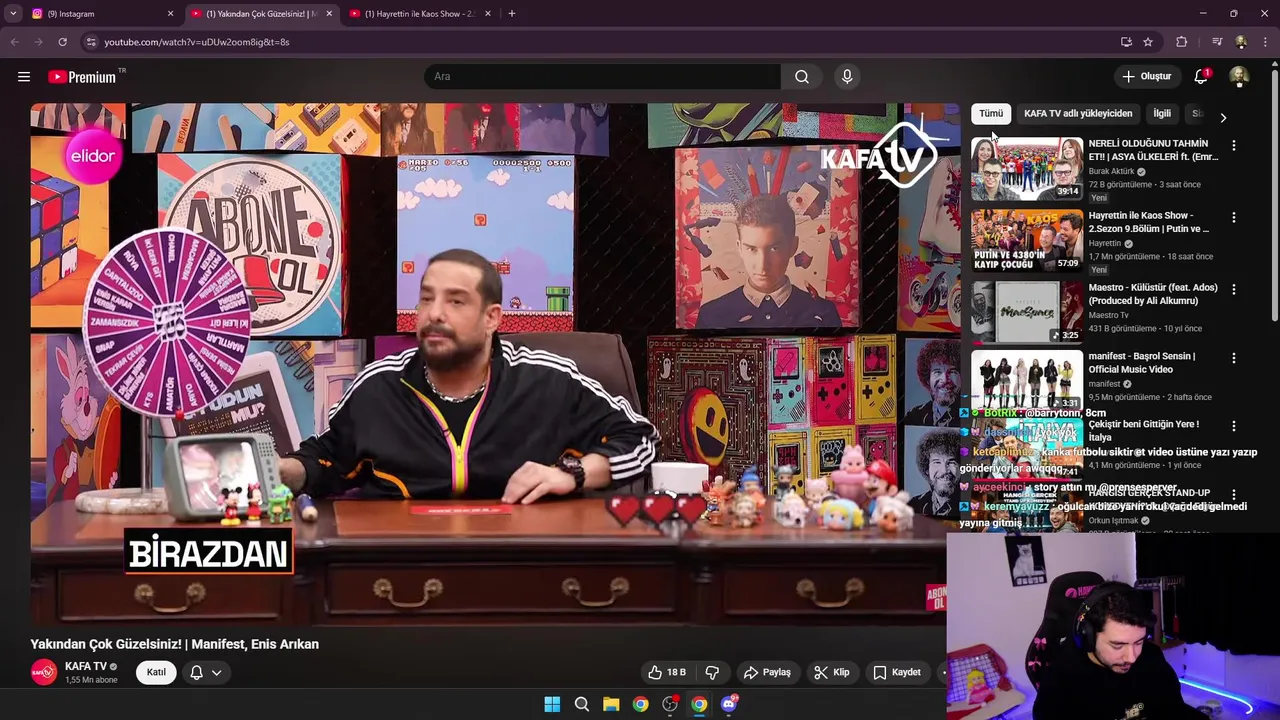The width and height of the screenshot is (1280, 720).
Task: Open options for Maestro - Külüstür video
Action: (x=1234, y=289)
